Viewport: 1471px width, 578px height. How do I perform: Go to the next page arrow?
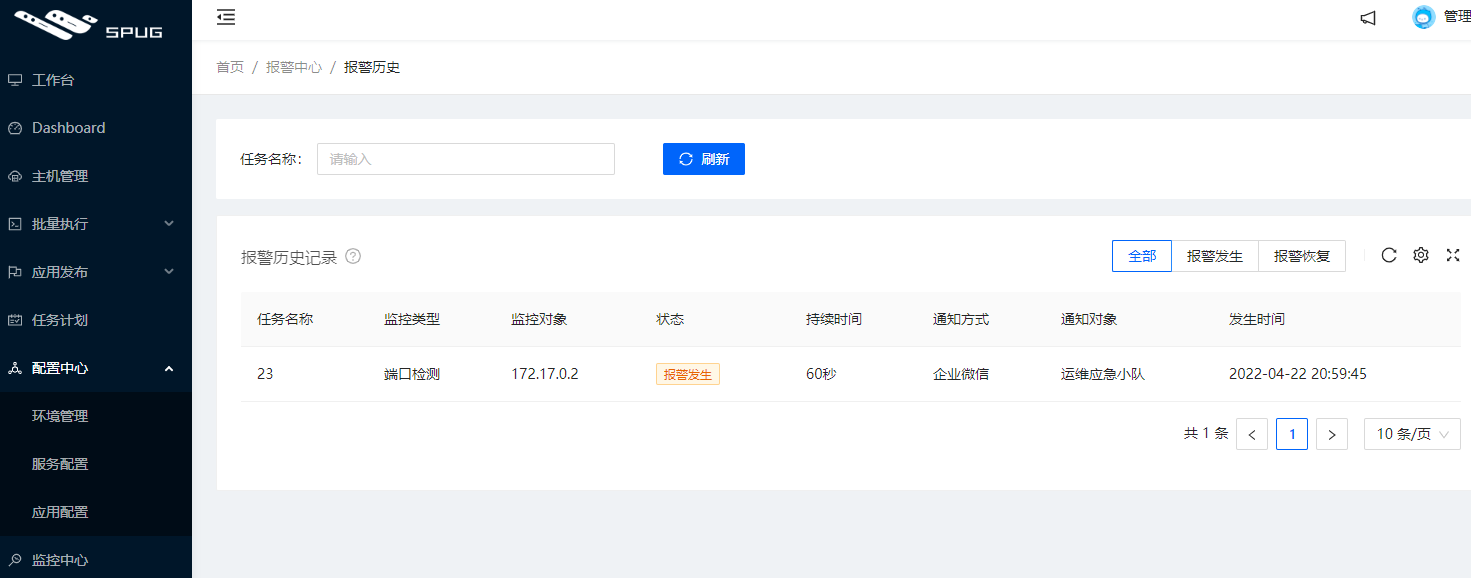click(1331, 433)
